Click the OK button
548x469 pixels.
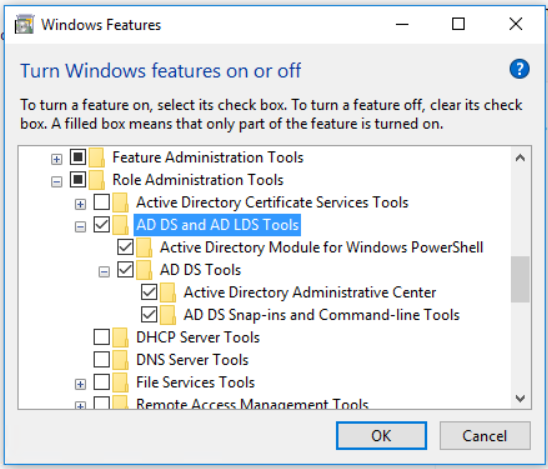point(381,436)
